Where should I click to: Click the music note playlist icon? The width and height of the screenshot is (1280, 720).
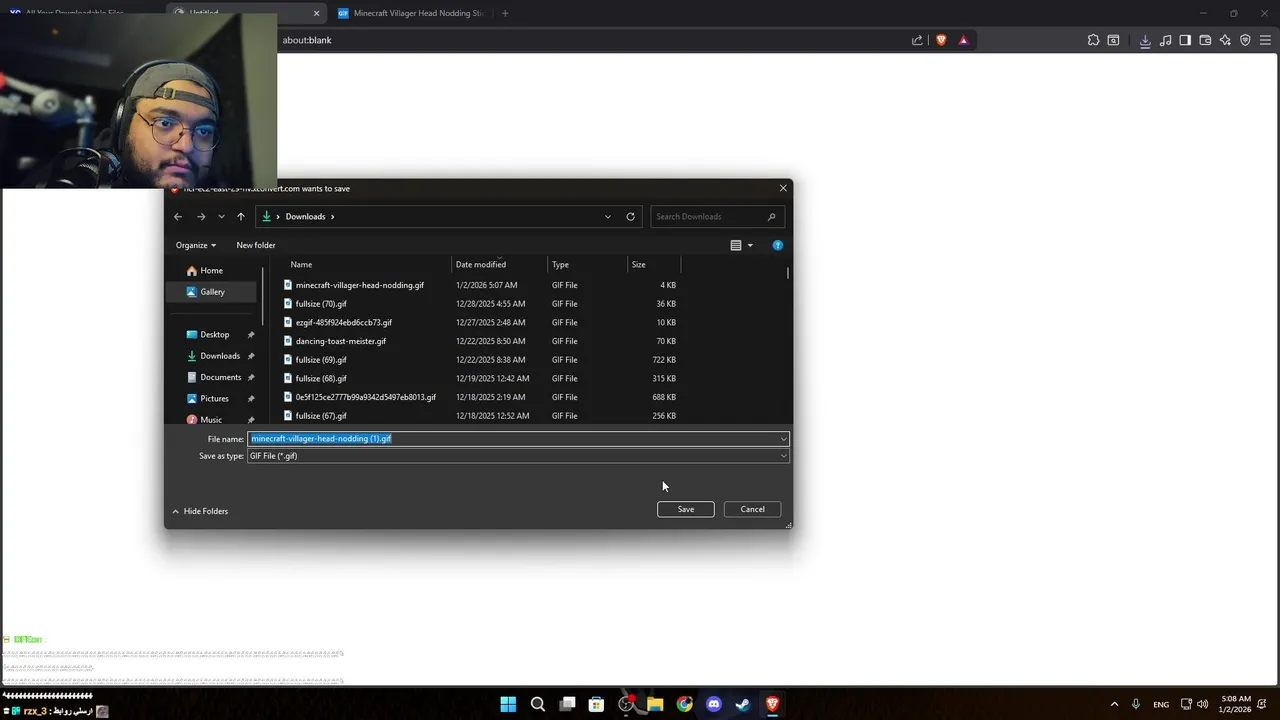[1165, 40]
